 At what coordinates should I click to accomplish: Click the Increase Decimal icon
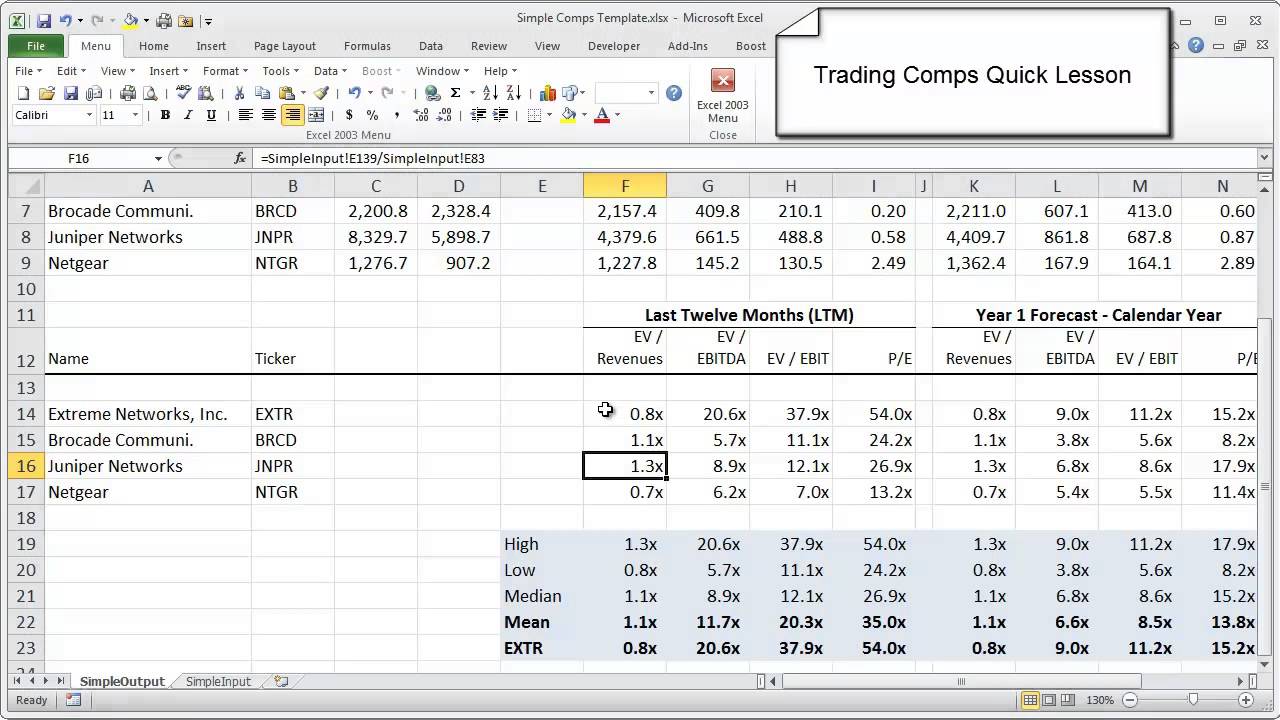421,115
